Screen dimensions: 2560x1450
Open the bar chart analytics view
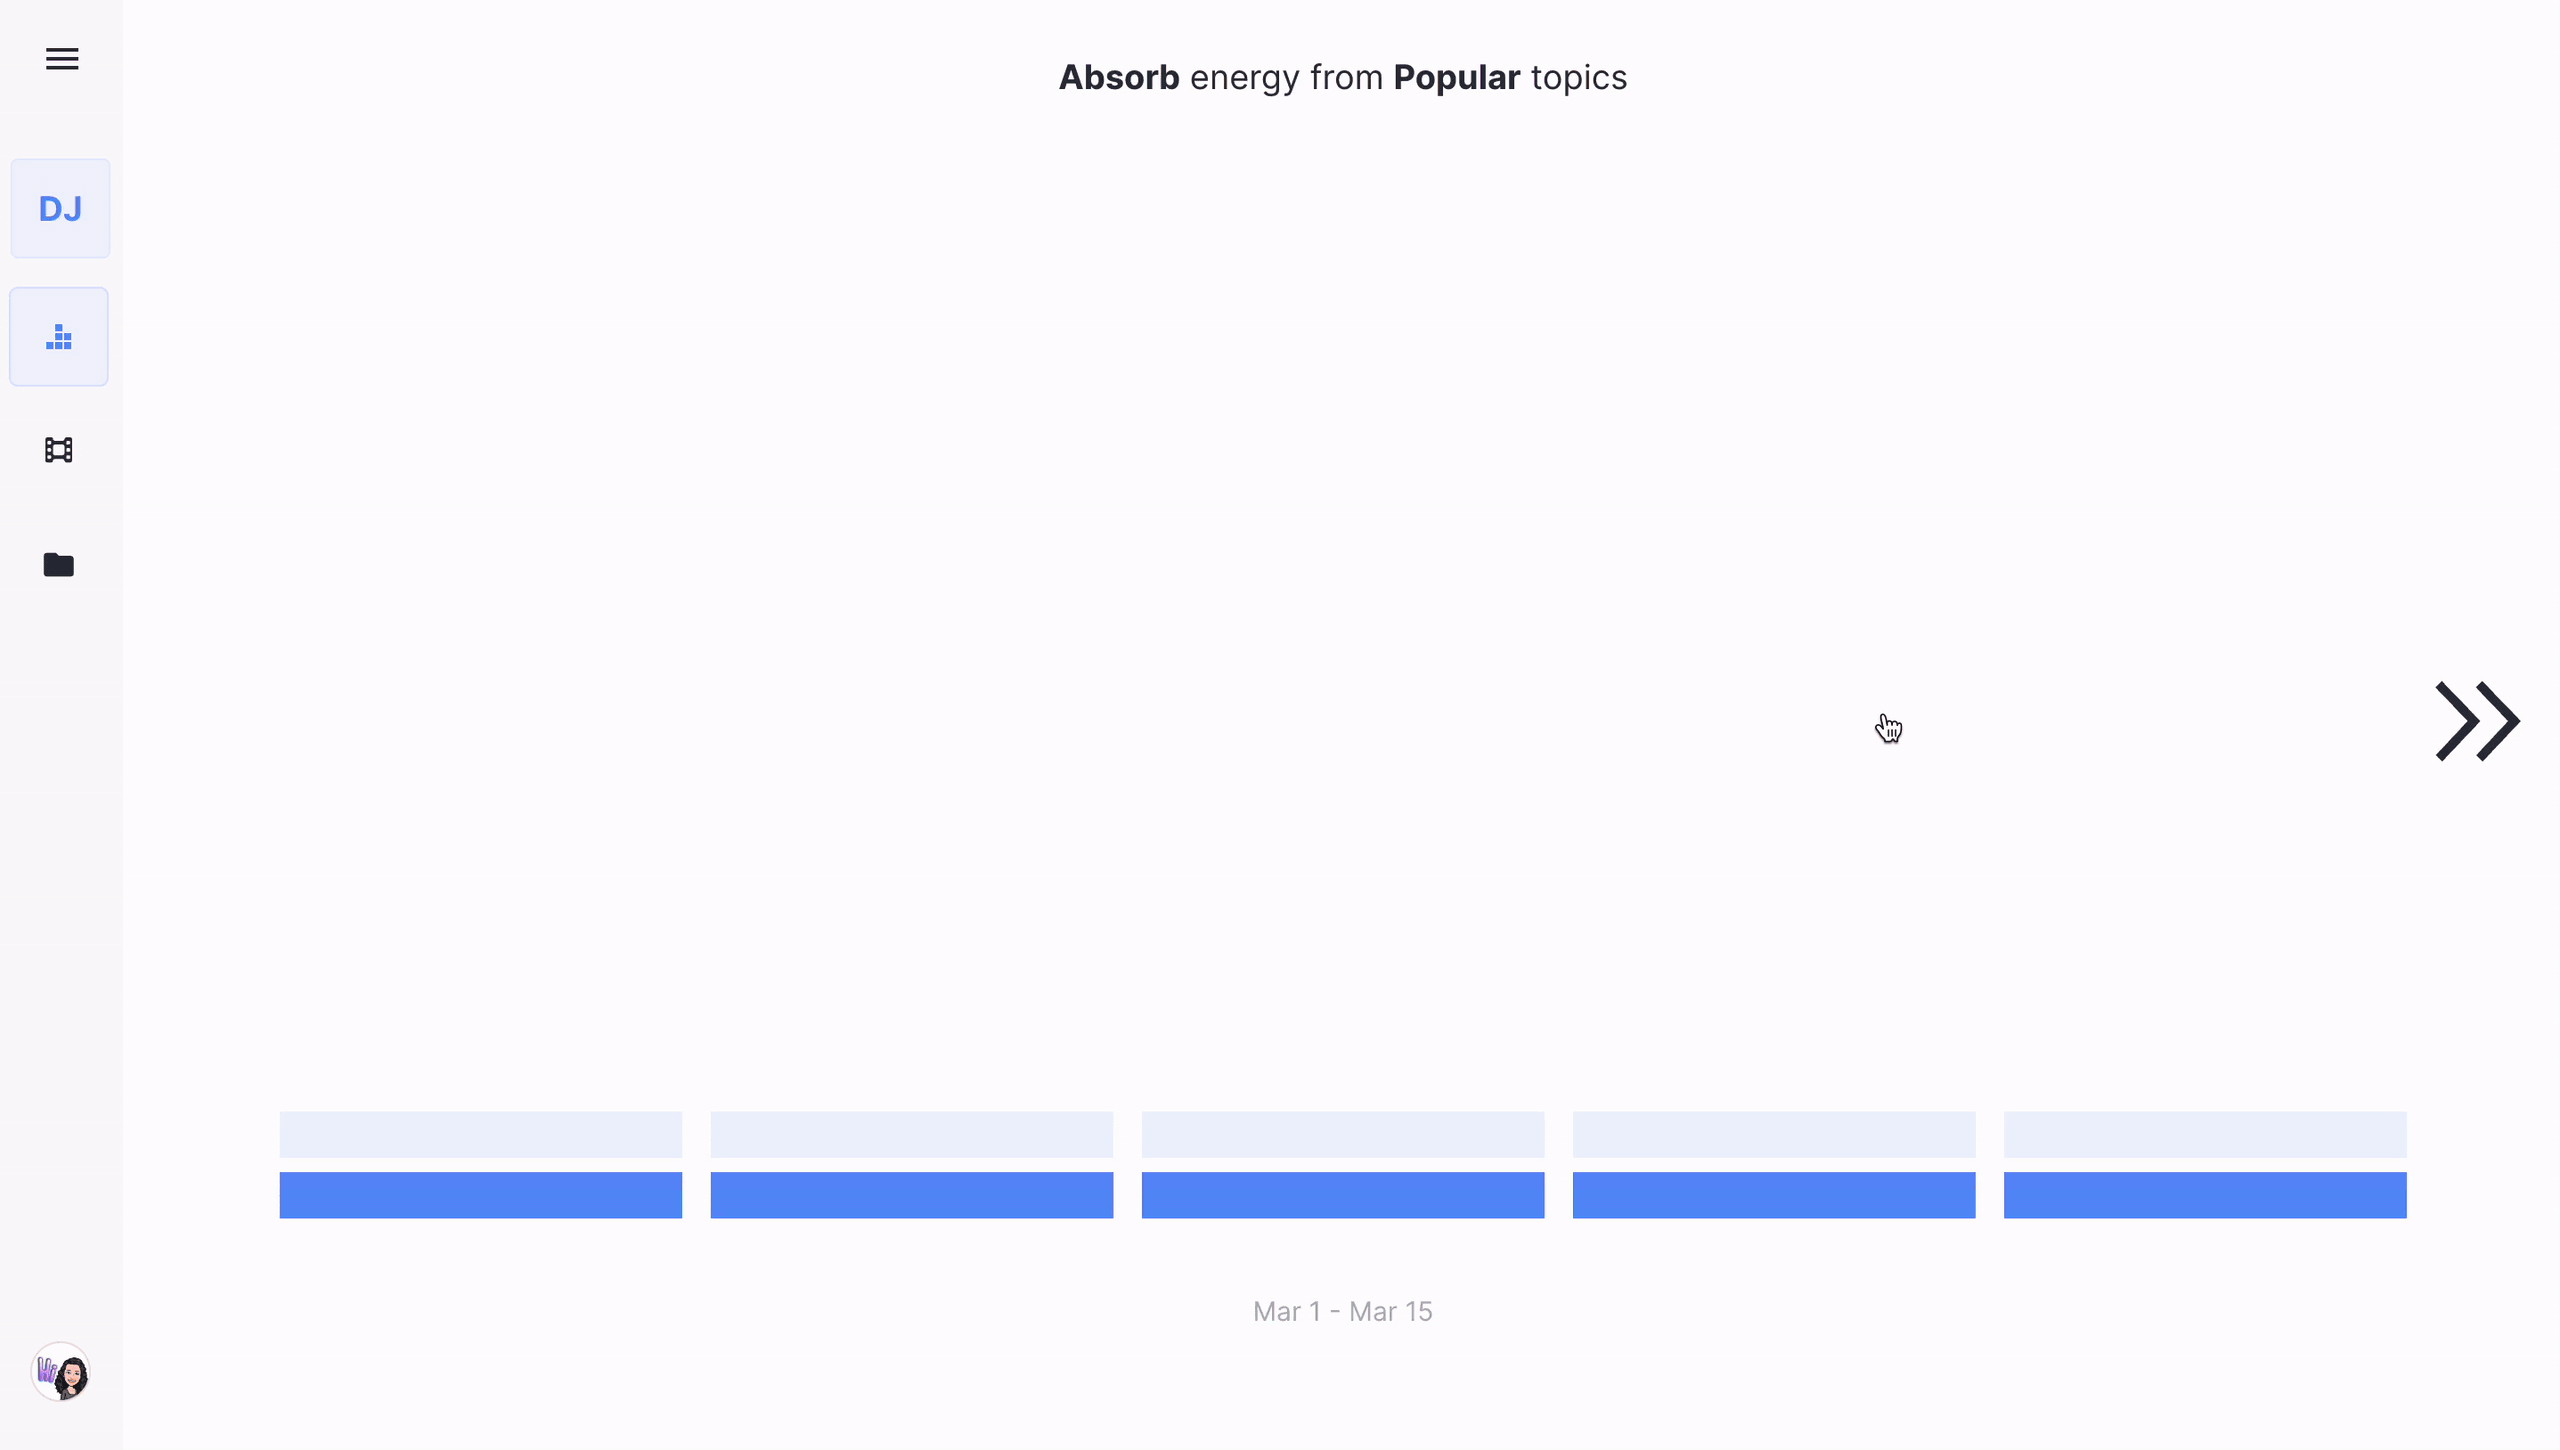(x=59, y=337)
